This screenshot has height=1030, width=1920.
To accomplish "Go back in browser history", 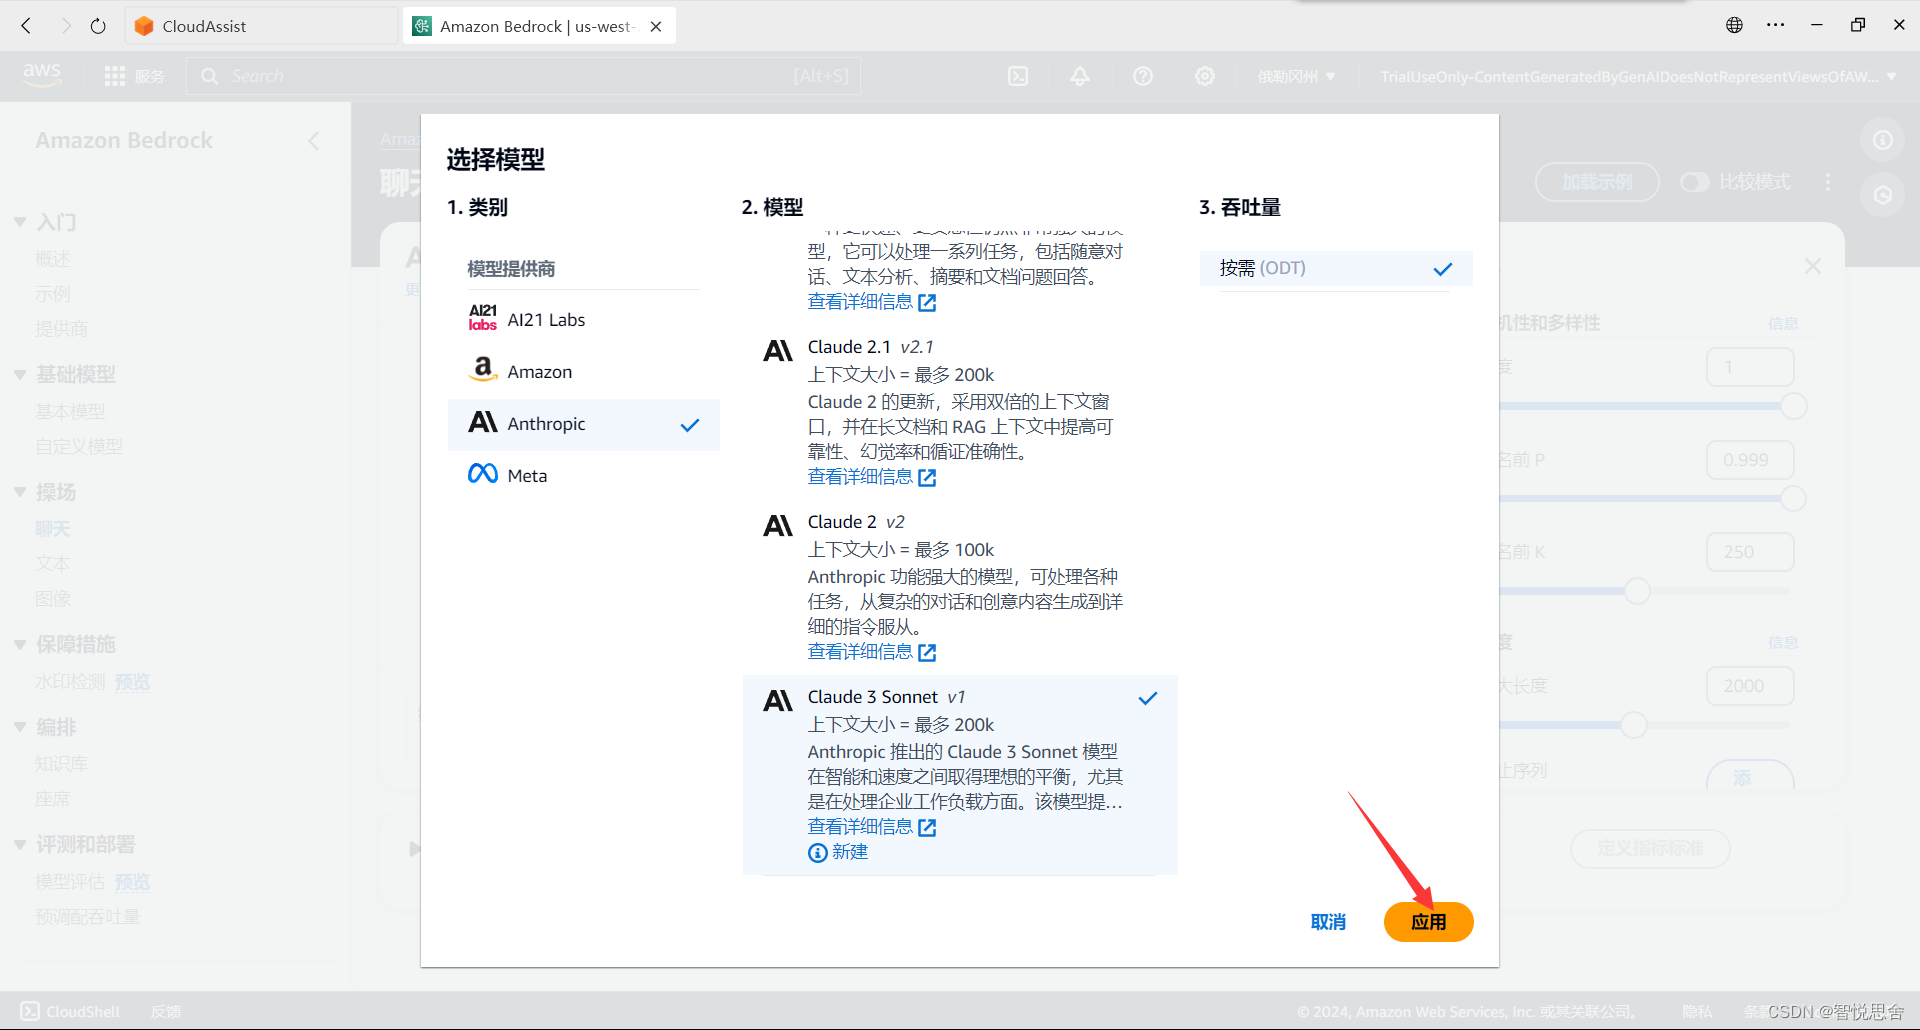I will [27, 26].
